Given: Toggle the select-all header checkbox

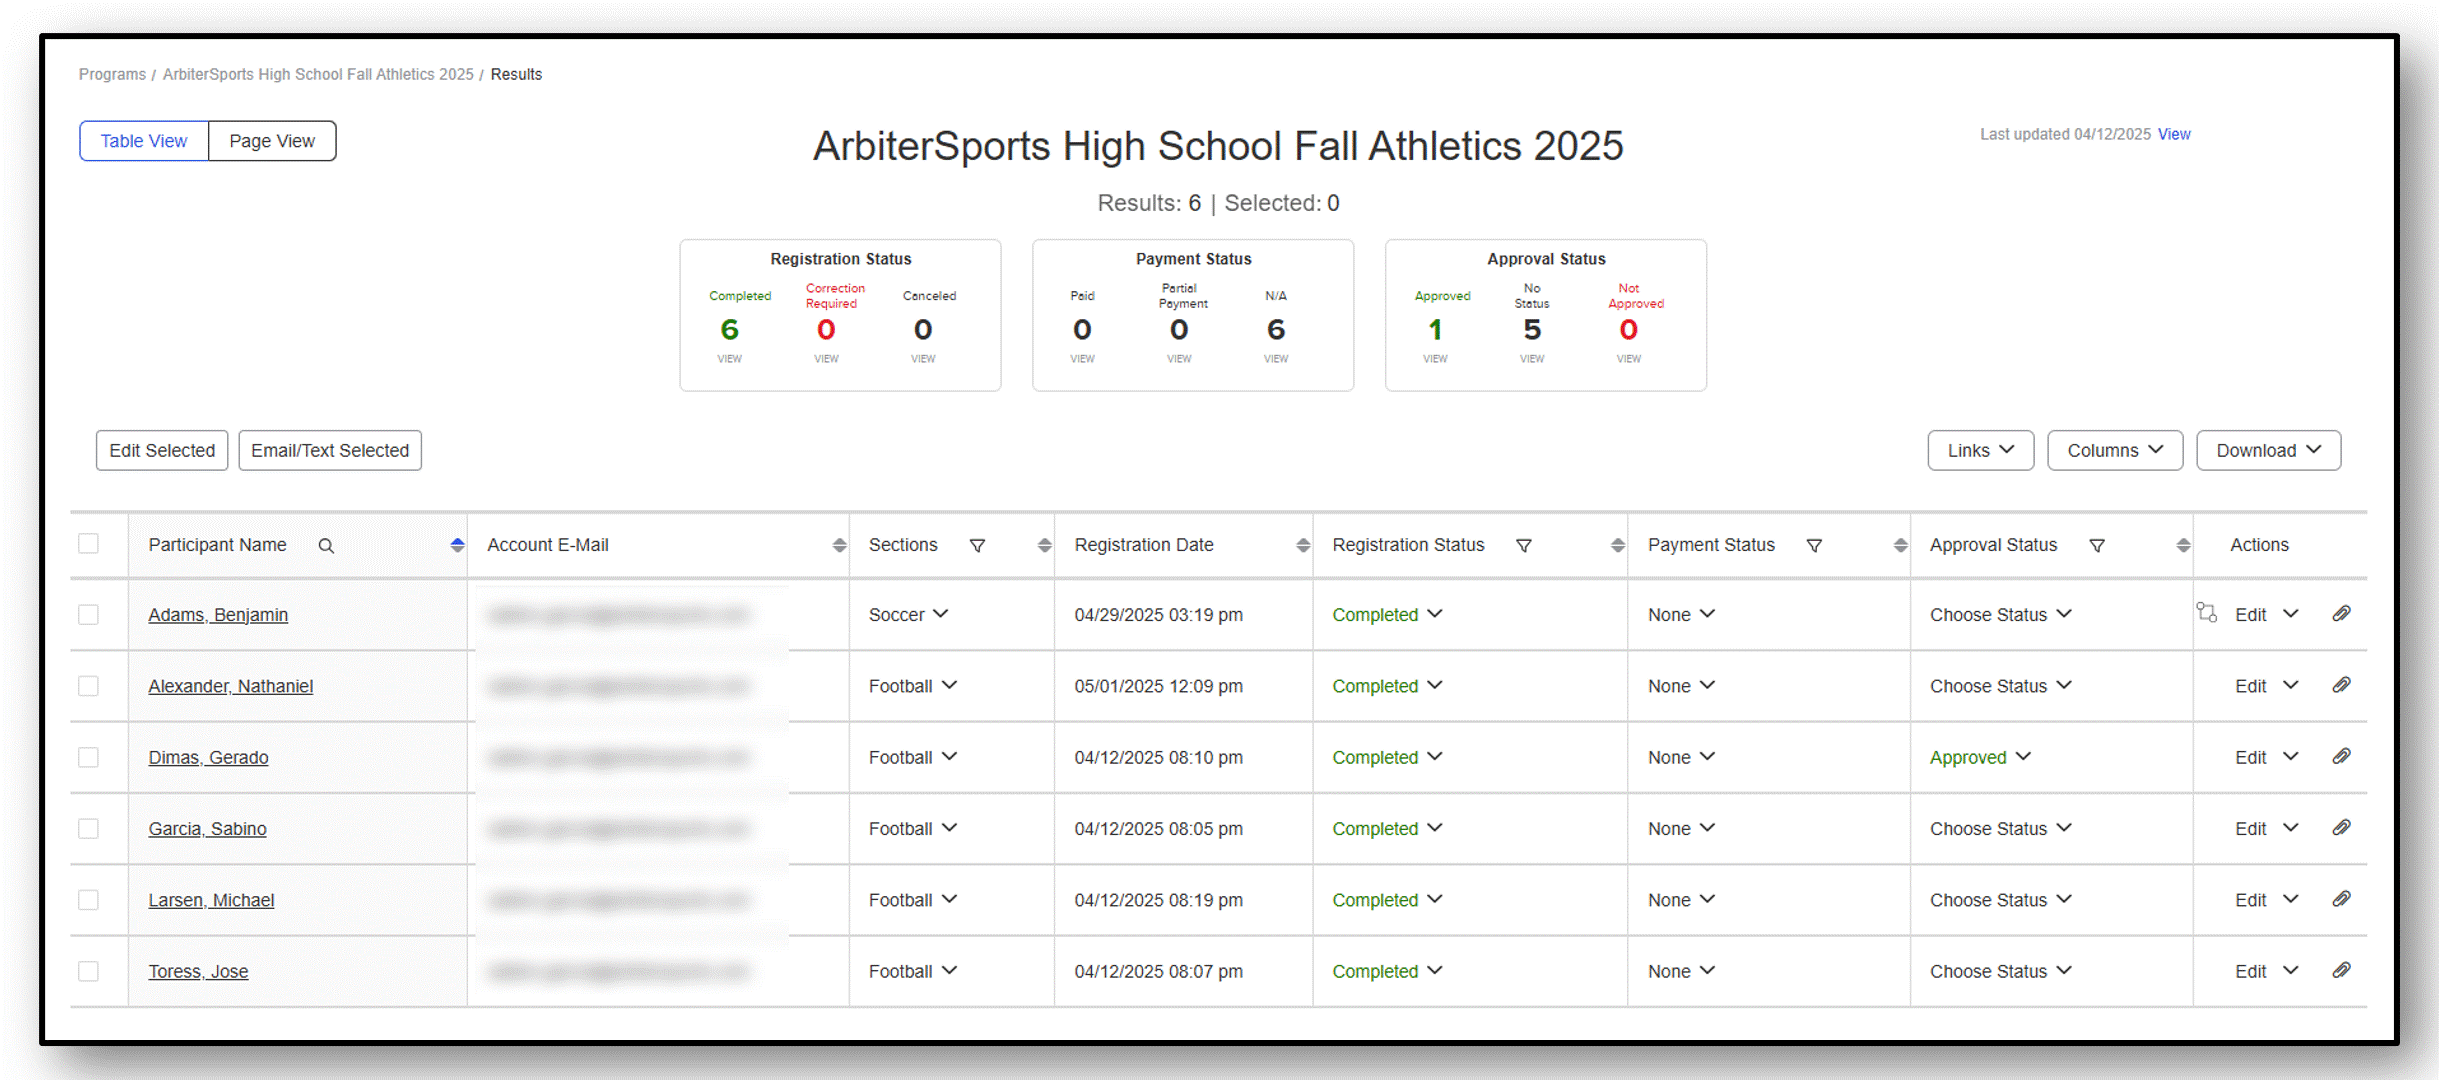Looking at the screenshot, I should (89, 544).
